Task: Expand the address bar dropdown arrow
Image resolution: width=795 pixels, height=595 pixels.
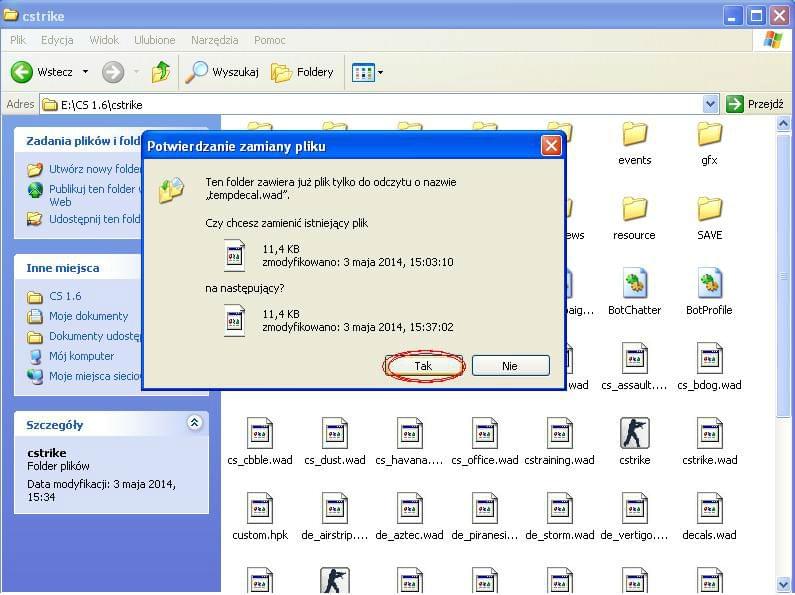Action: coord(710,105)
